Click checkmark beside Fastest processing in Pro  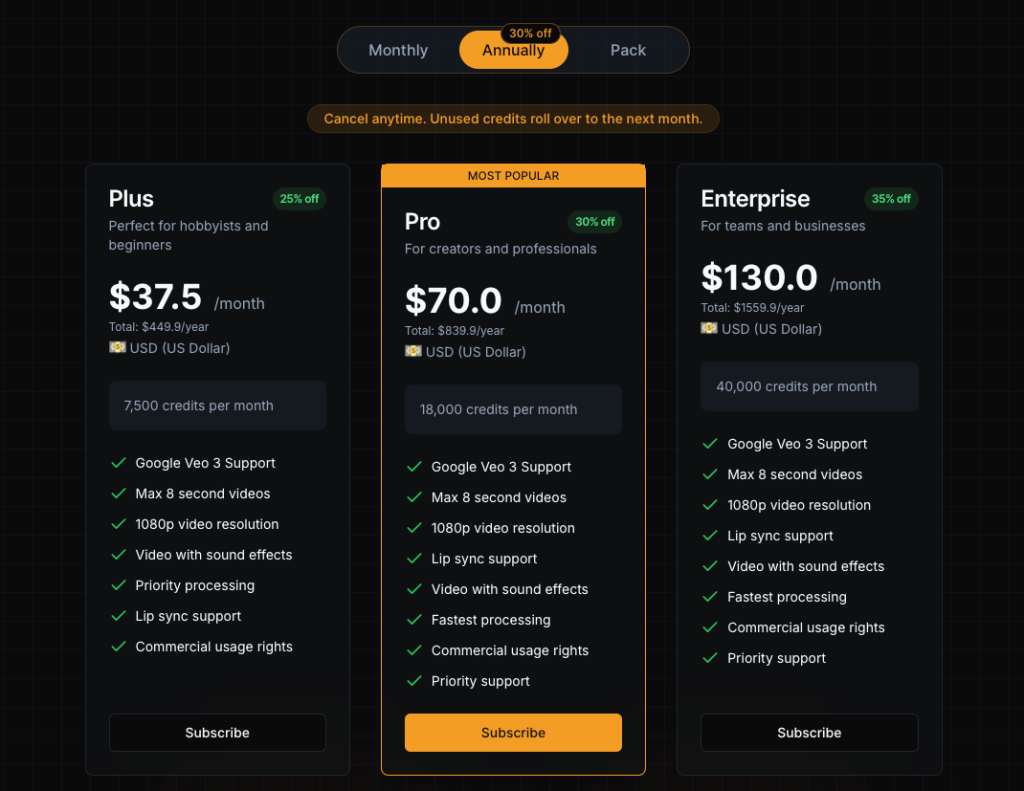[414, 620]
